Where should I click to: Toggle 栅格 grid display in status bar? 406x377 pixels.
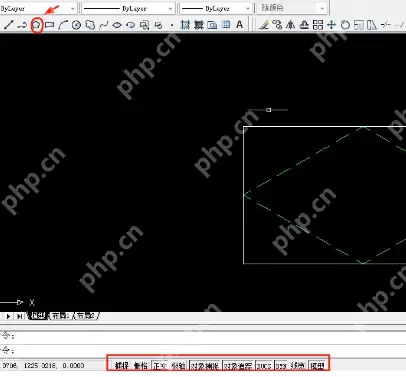tap(141, 366)
